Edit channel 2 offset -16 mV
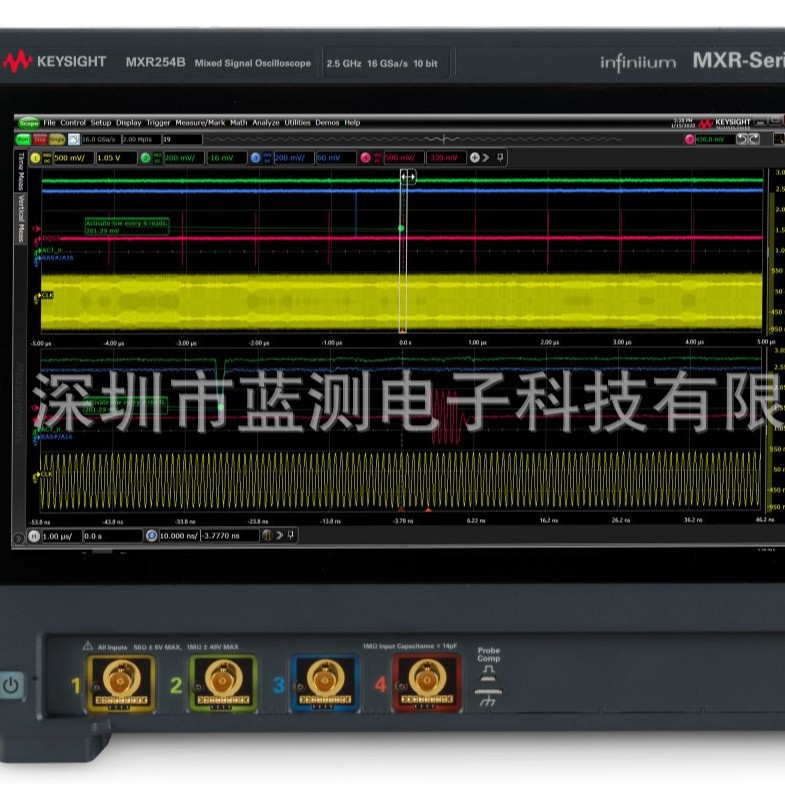785x785 pixels. (x=227, y=158)
